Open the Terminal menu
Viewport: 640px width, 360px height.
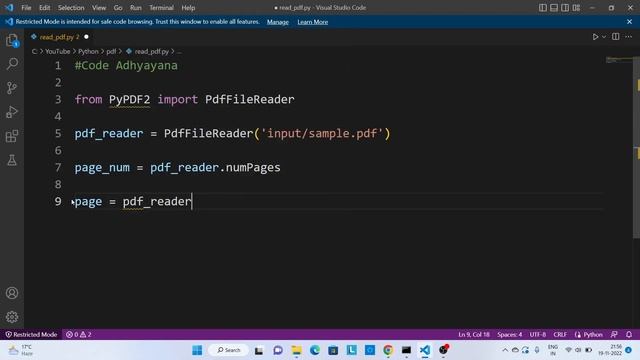pyautogui.click(x=161, y=8)
